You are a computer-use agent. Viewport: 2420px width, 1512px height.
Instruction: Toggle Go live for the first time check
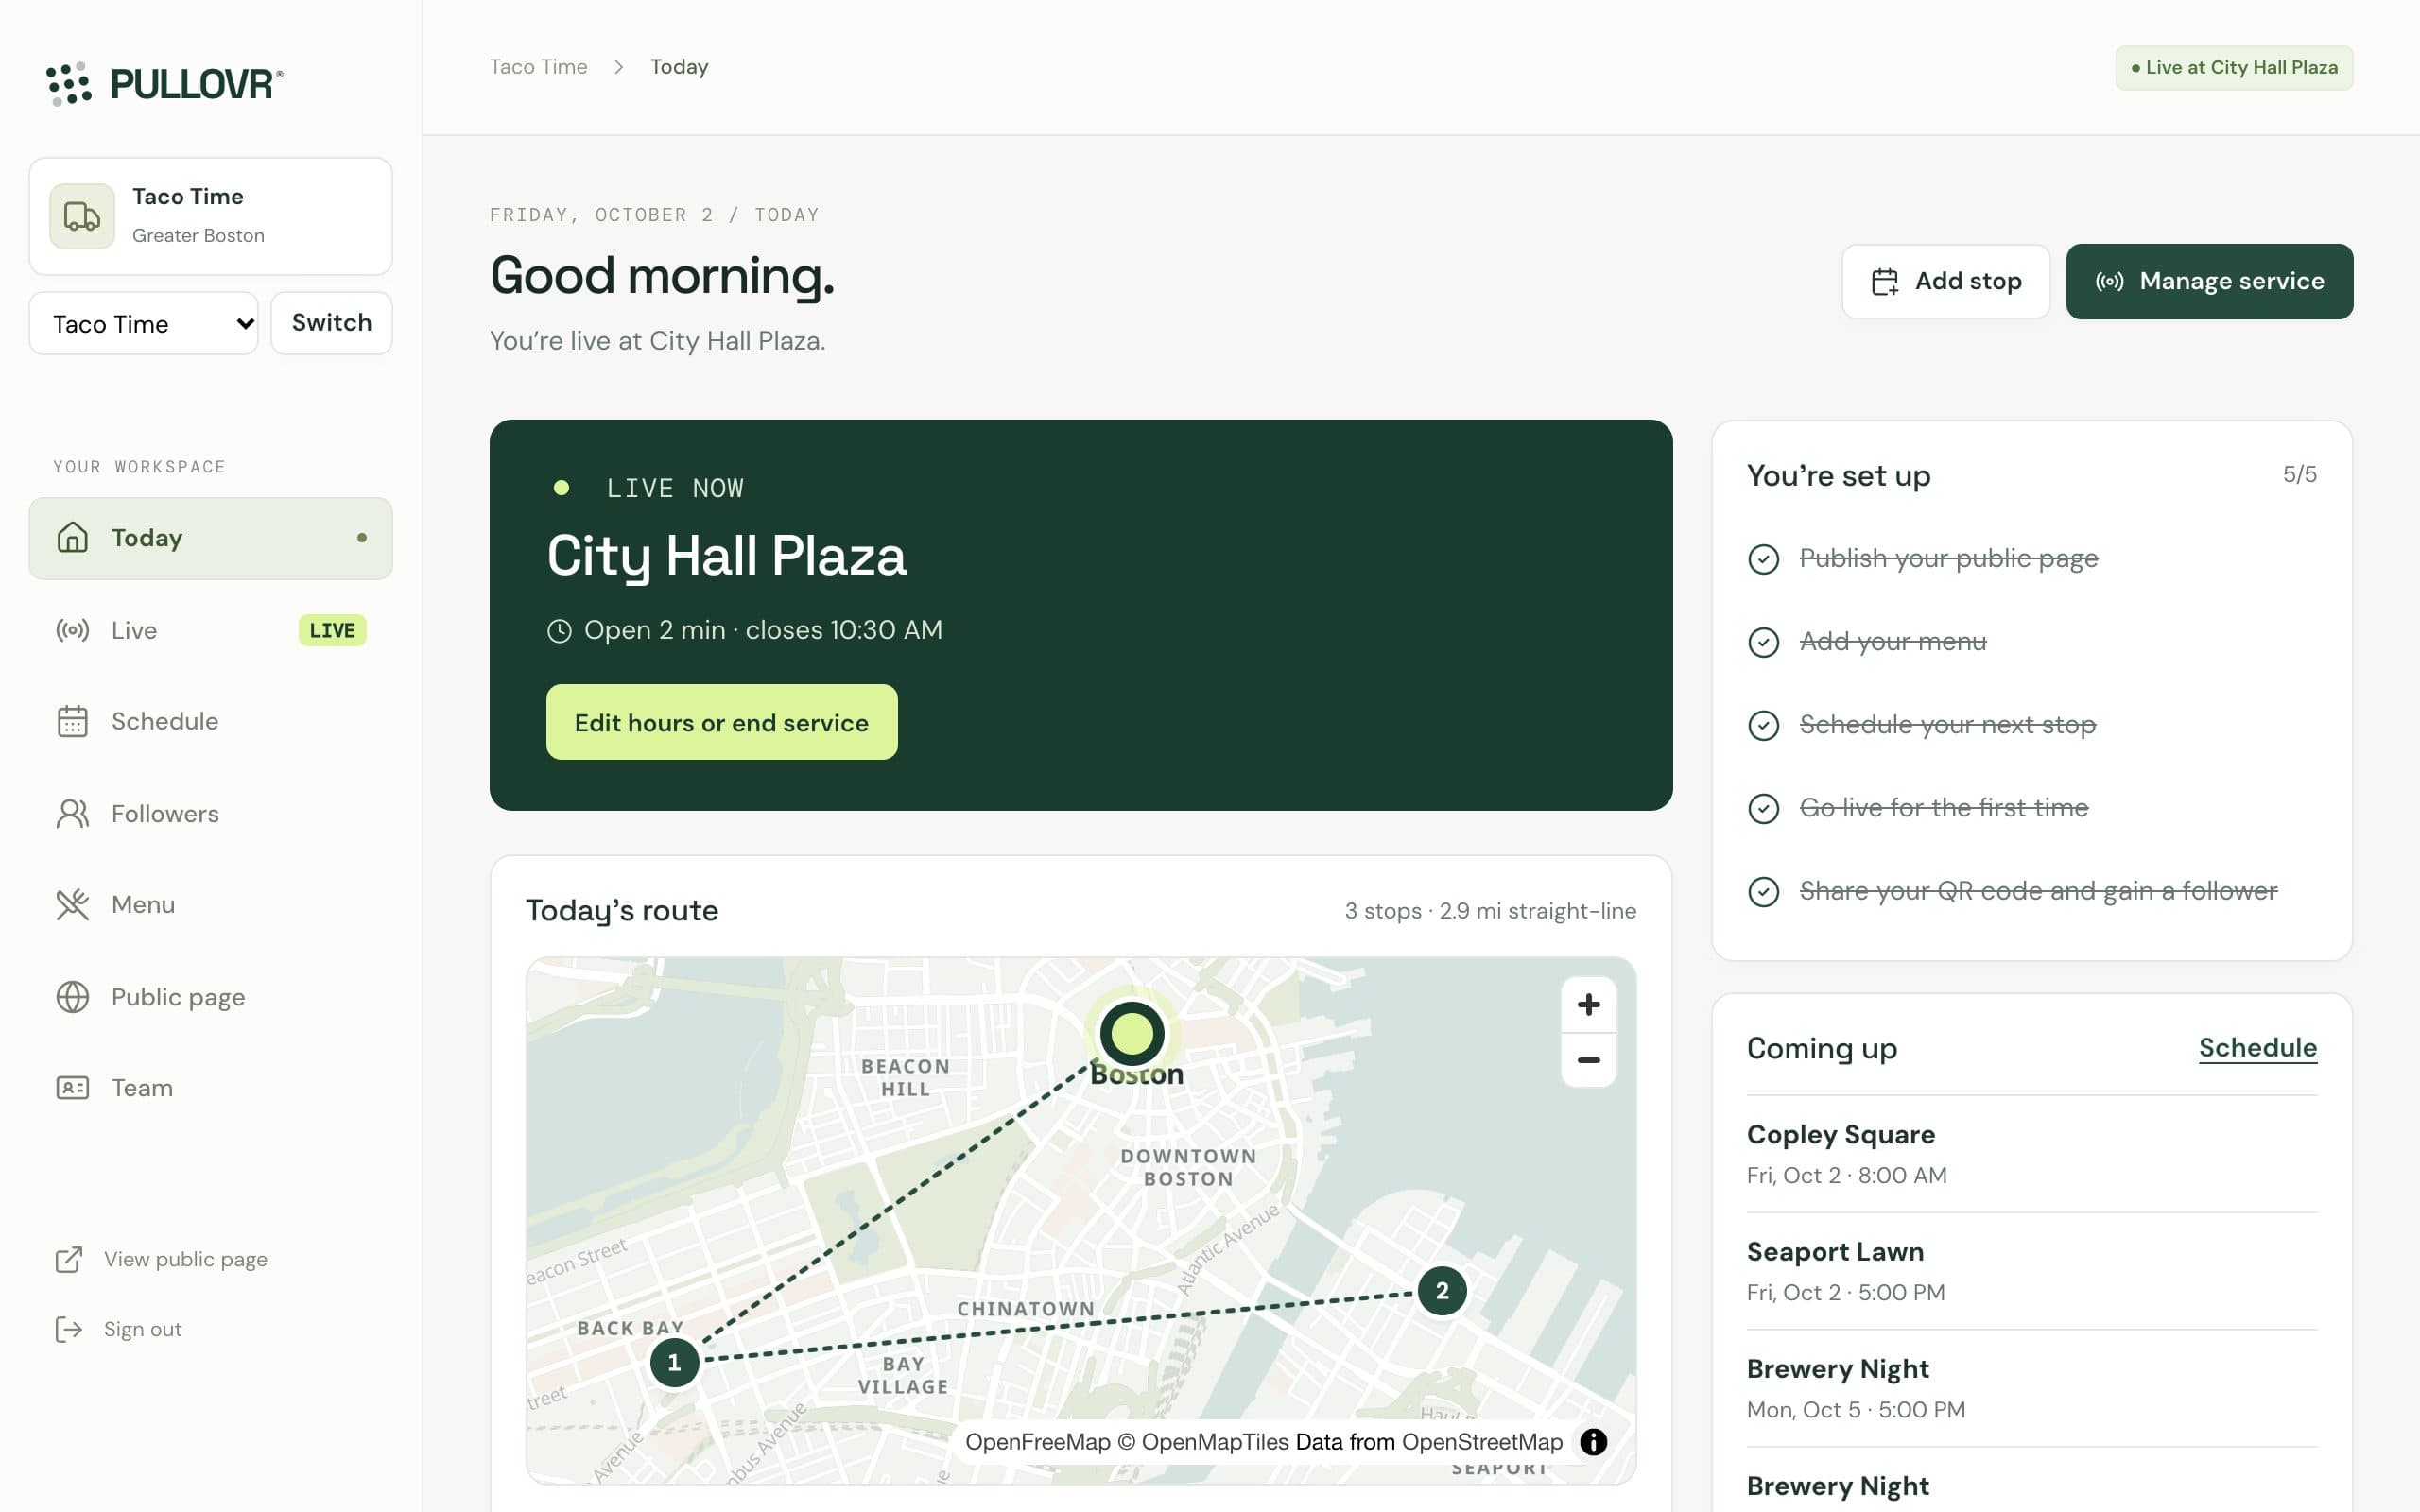(1763, 808)
